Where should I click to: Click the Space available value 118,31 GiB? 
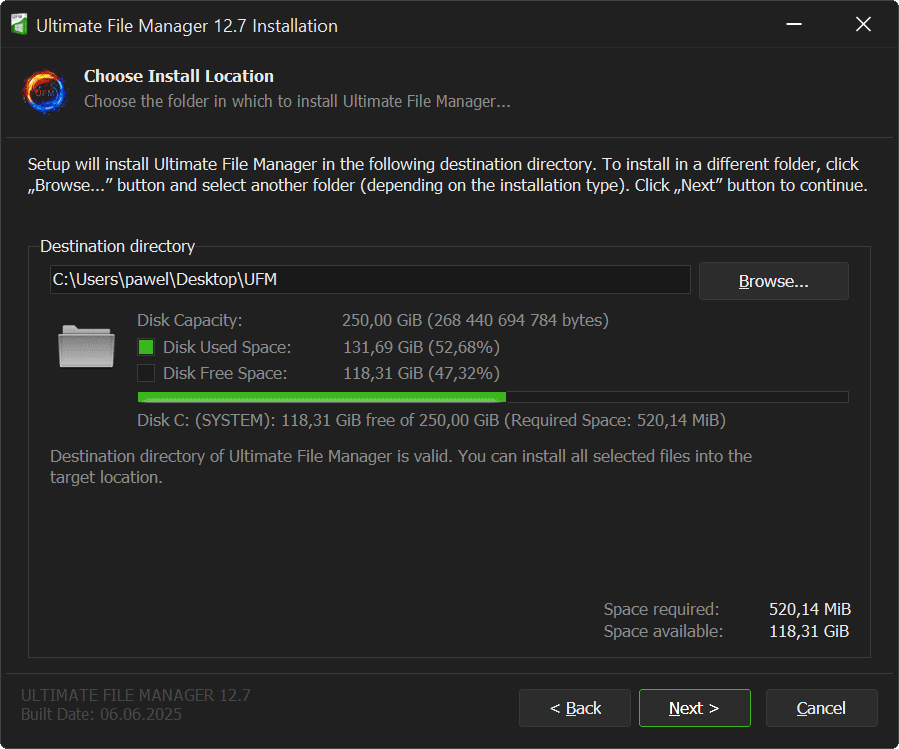point(810,631)
